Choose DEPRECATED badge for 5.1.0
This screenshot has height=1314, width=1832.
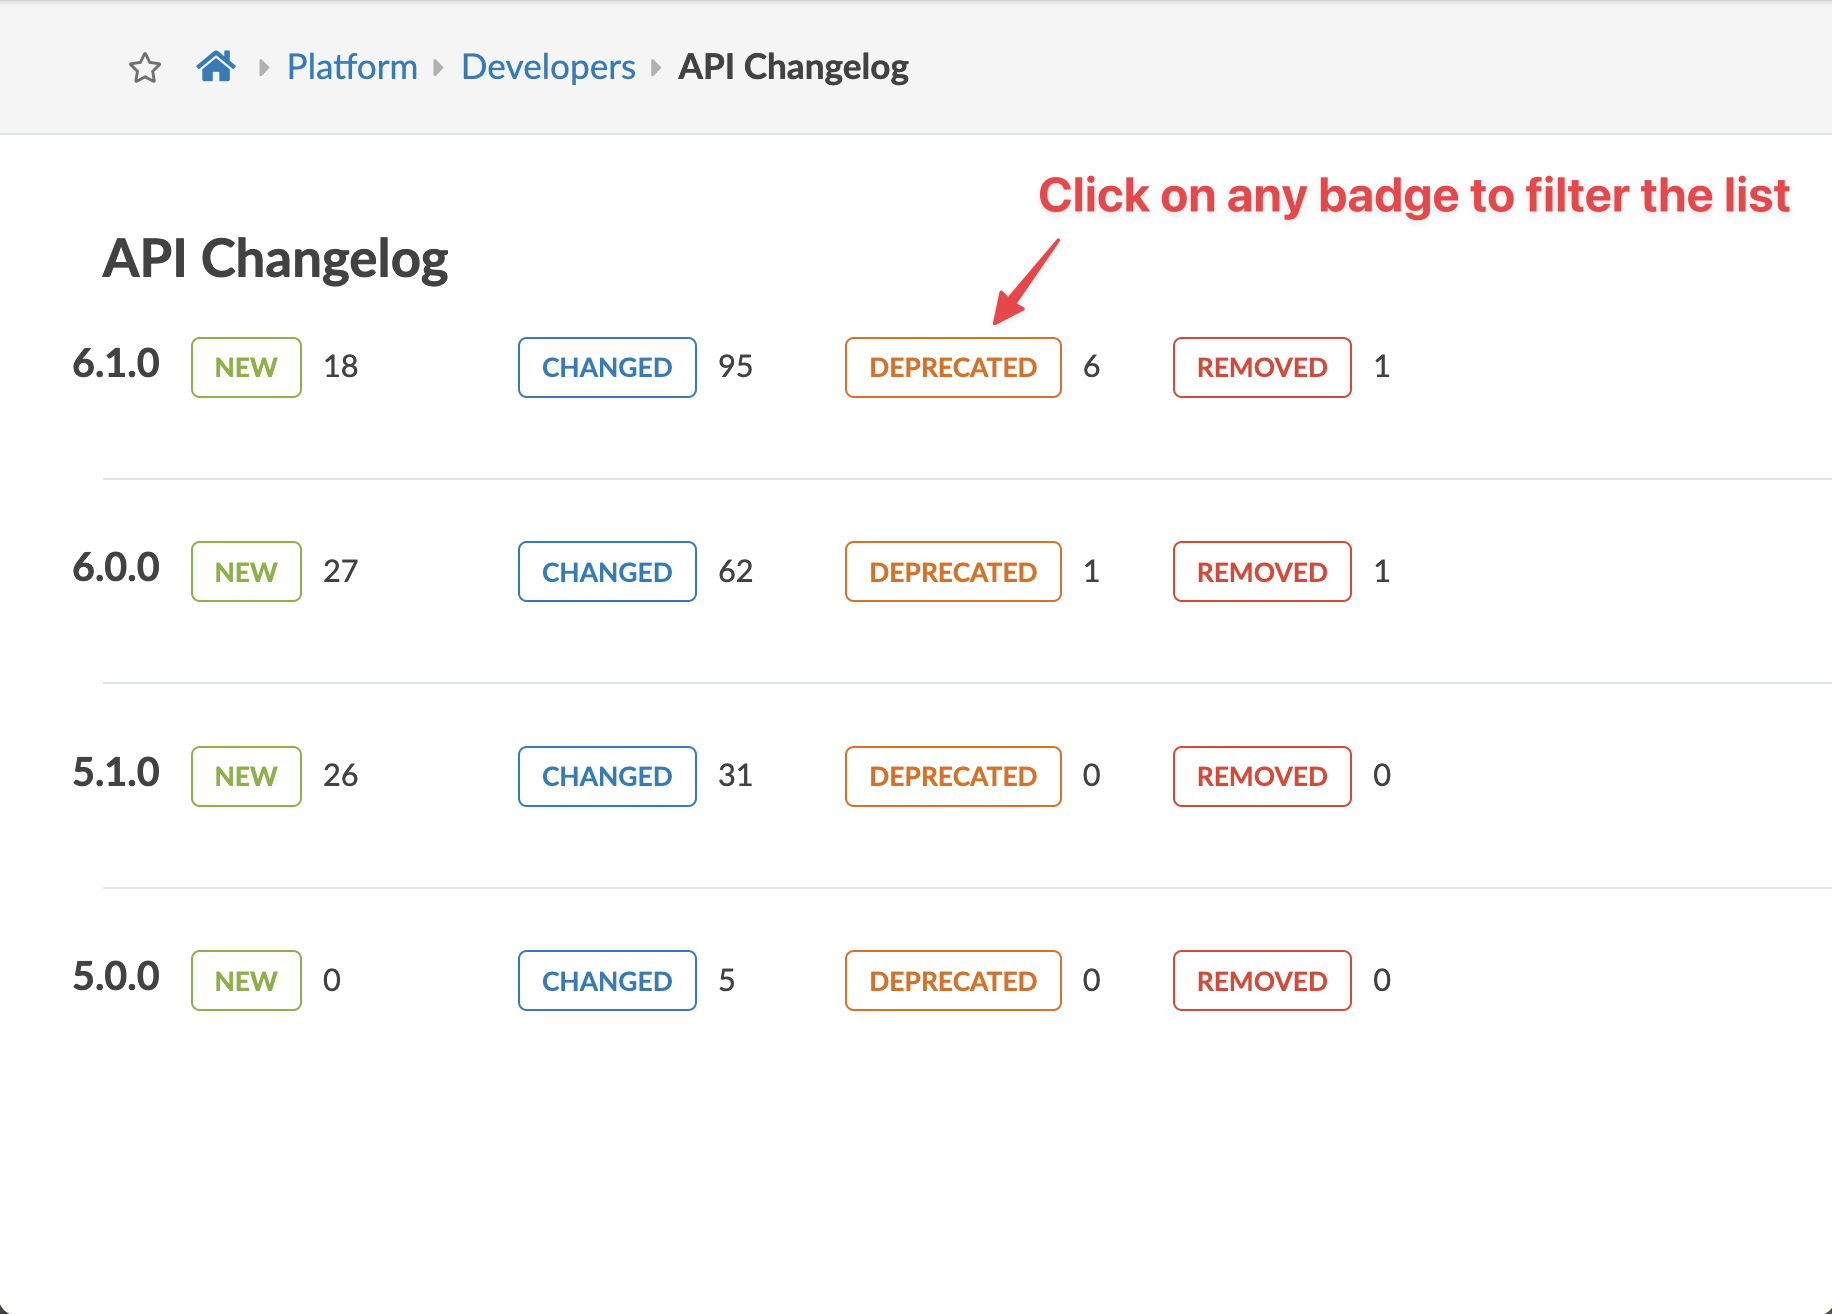point(953,776)
